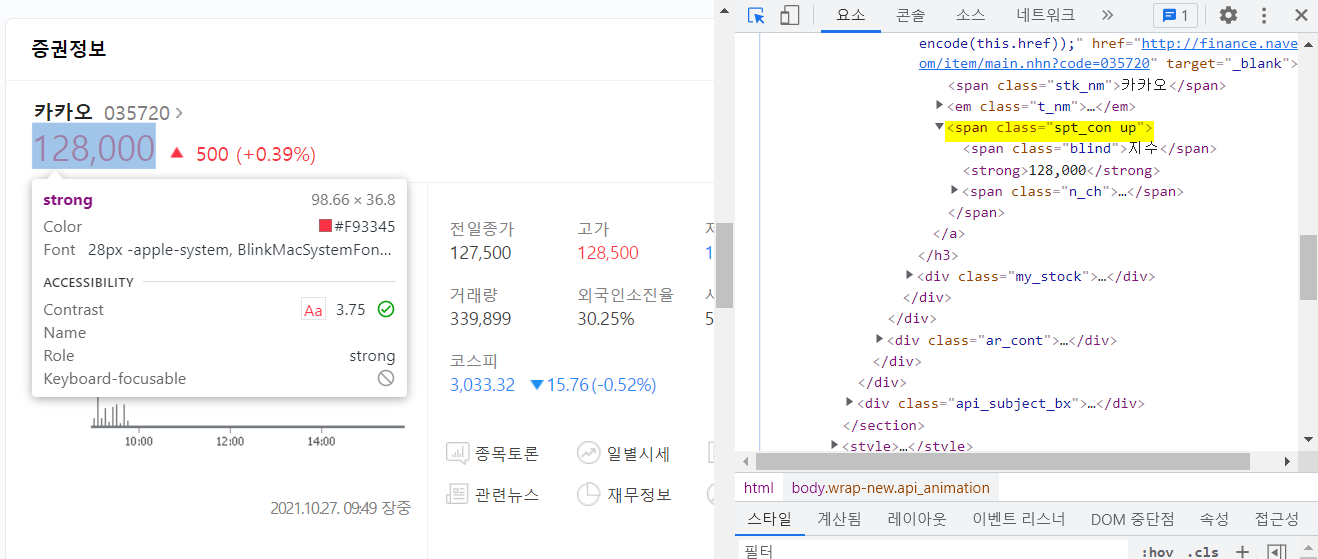
Task: Click the 코스피 index value 3,033.32
Action: [x=482, y=385]
